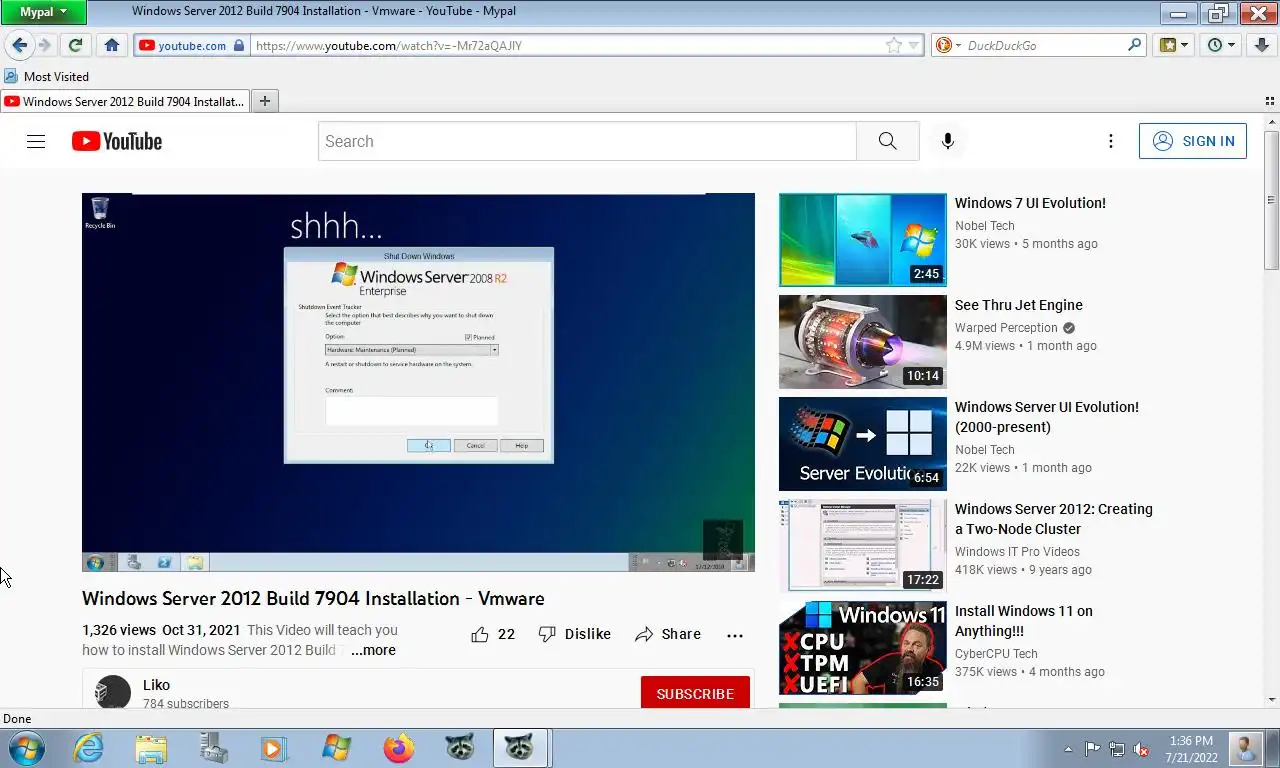
Task: Open the URL history dropdown arrow
Action: [x=913, y=45]
